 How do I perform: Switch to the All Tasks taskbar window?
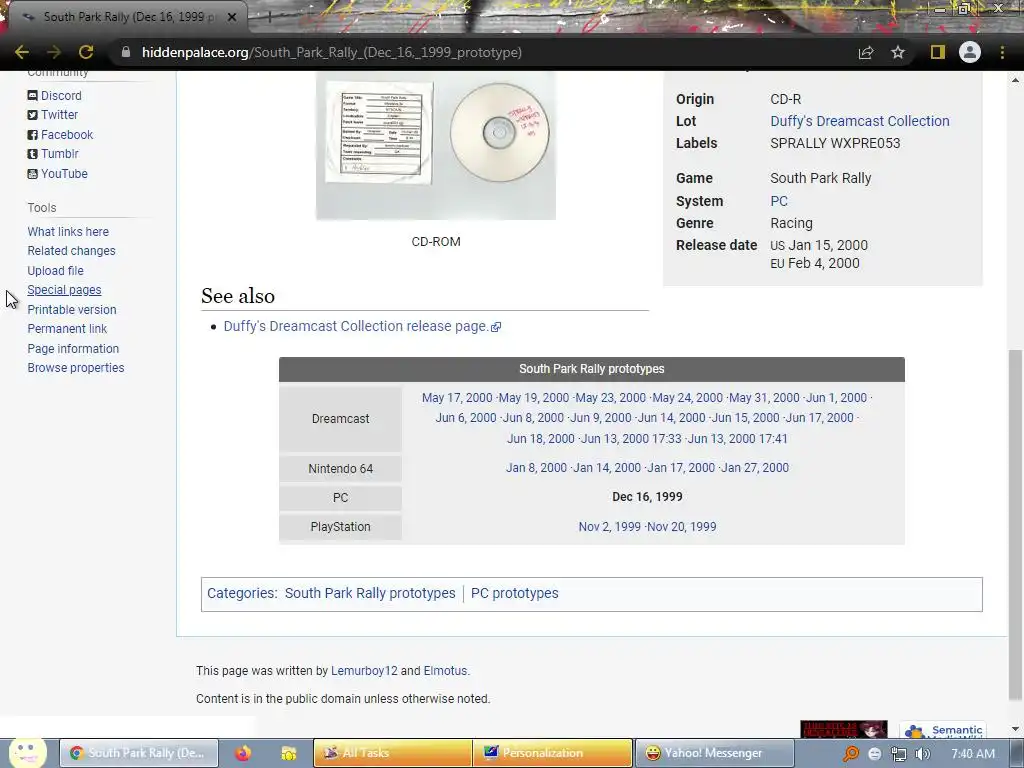392,753
